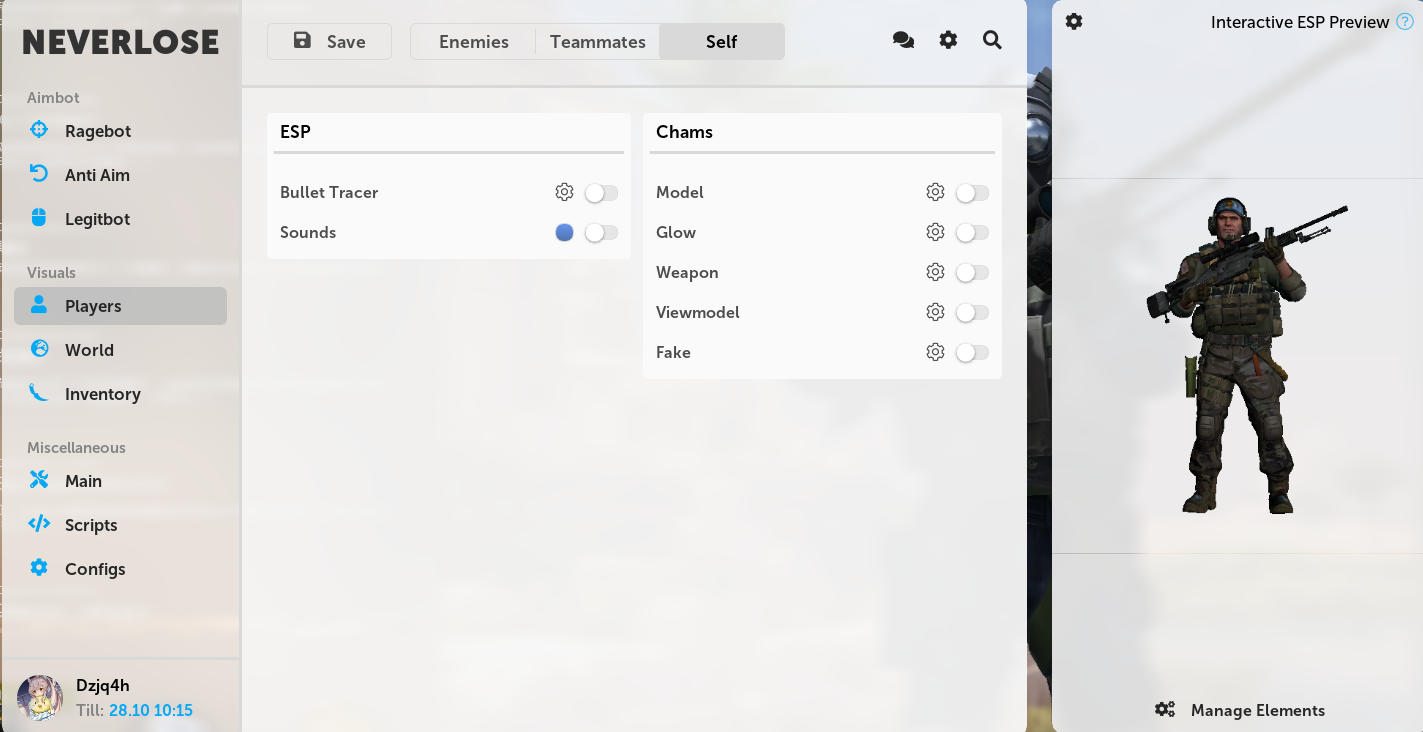
Task: Click Manage Elements button
Action: [x=1239, y=710]
